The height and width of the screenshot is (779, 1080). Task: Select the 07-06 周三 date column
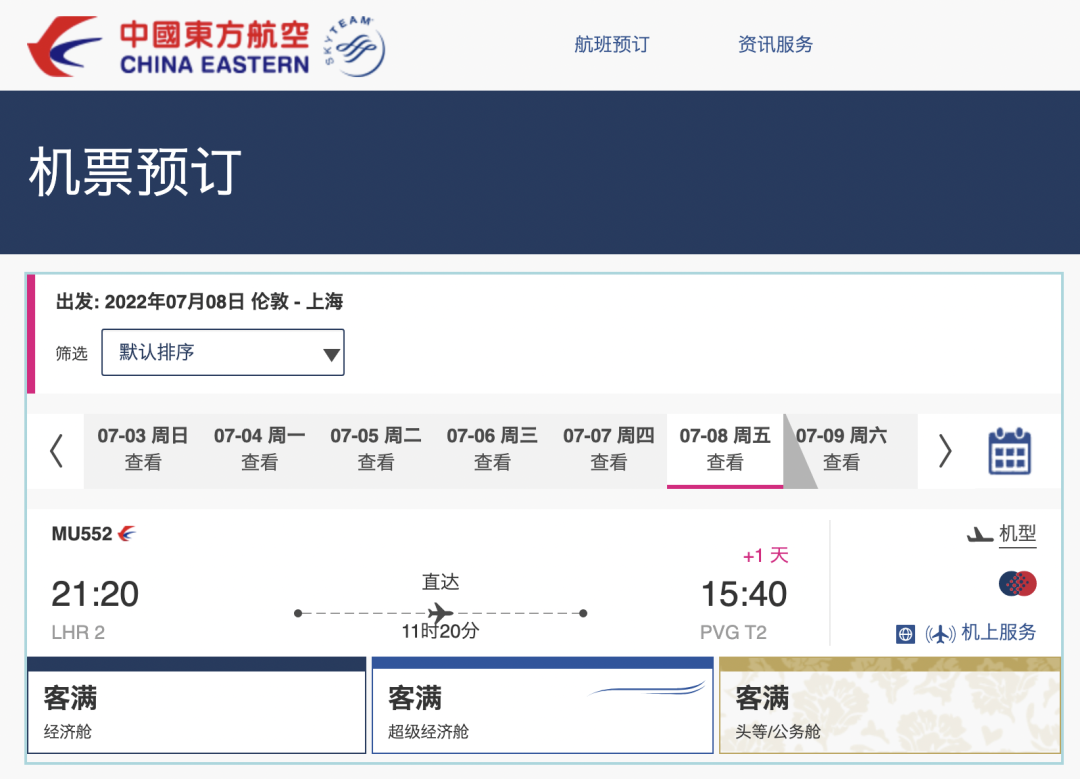coord(491,451)
